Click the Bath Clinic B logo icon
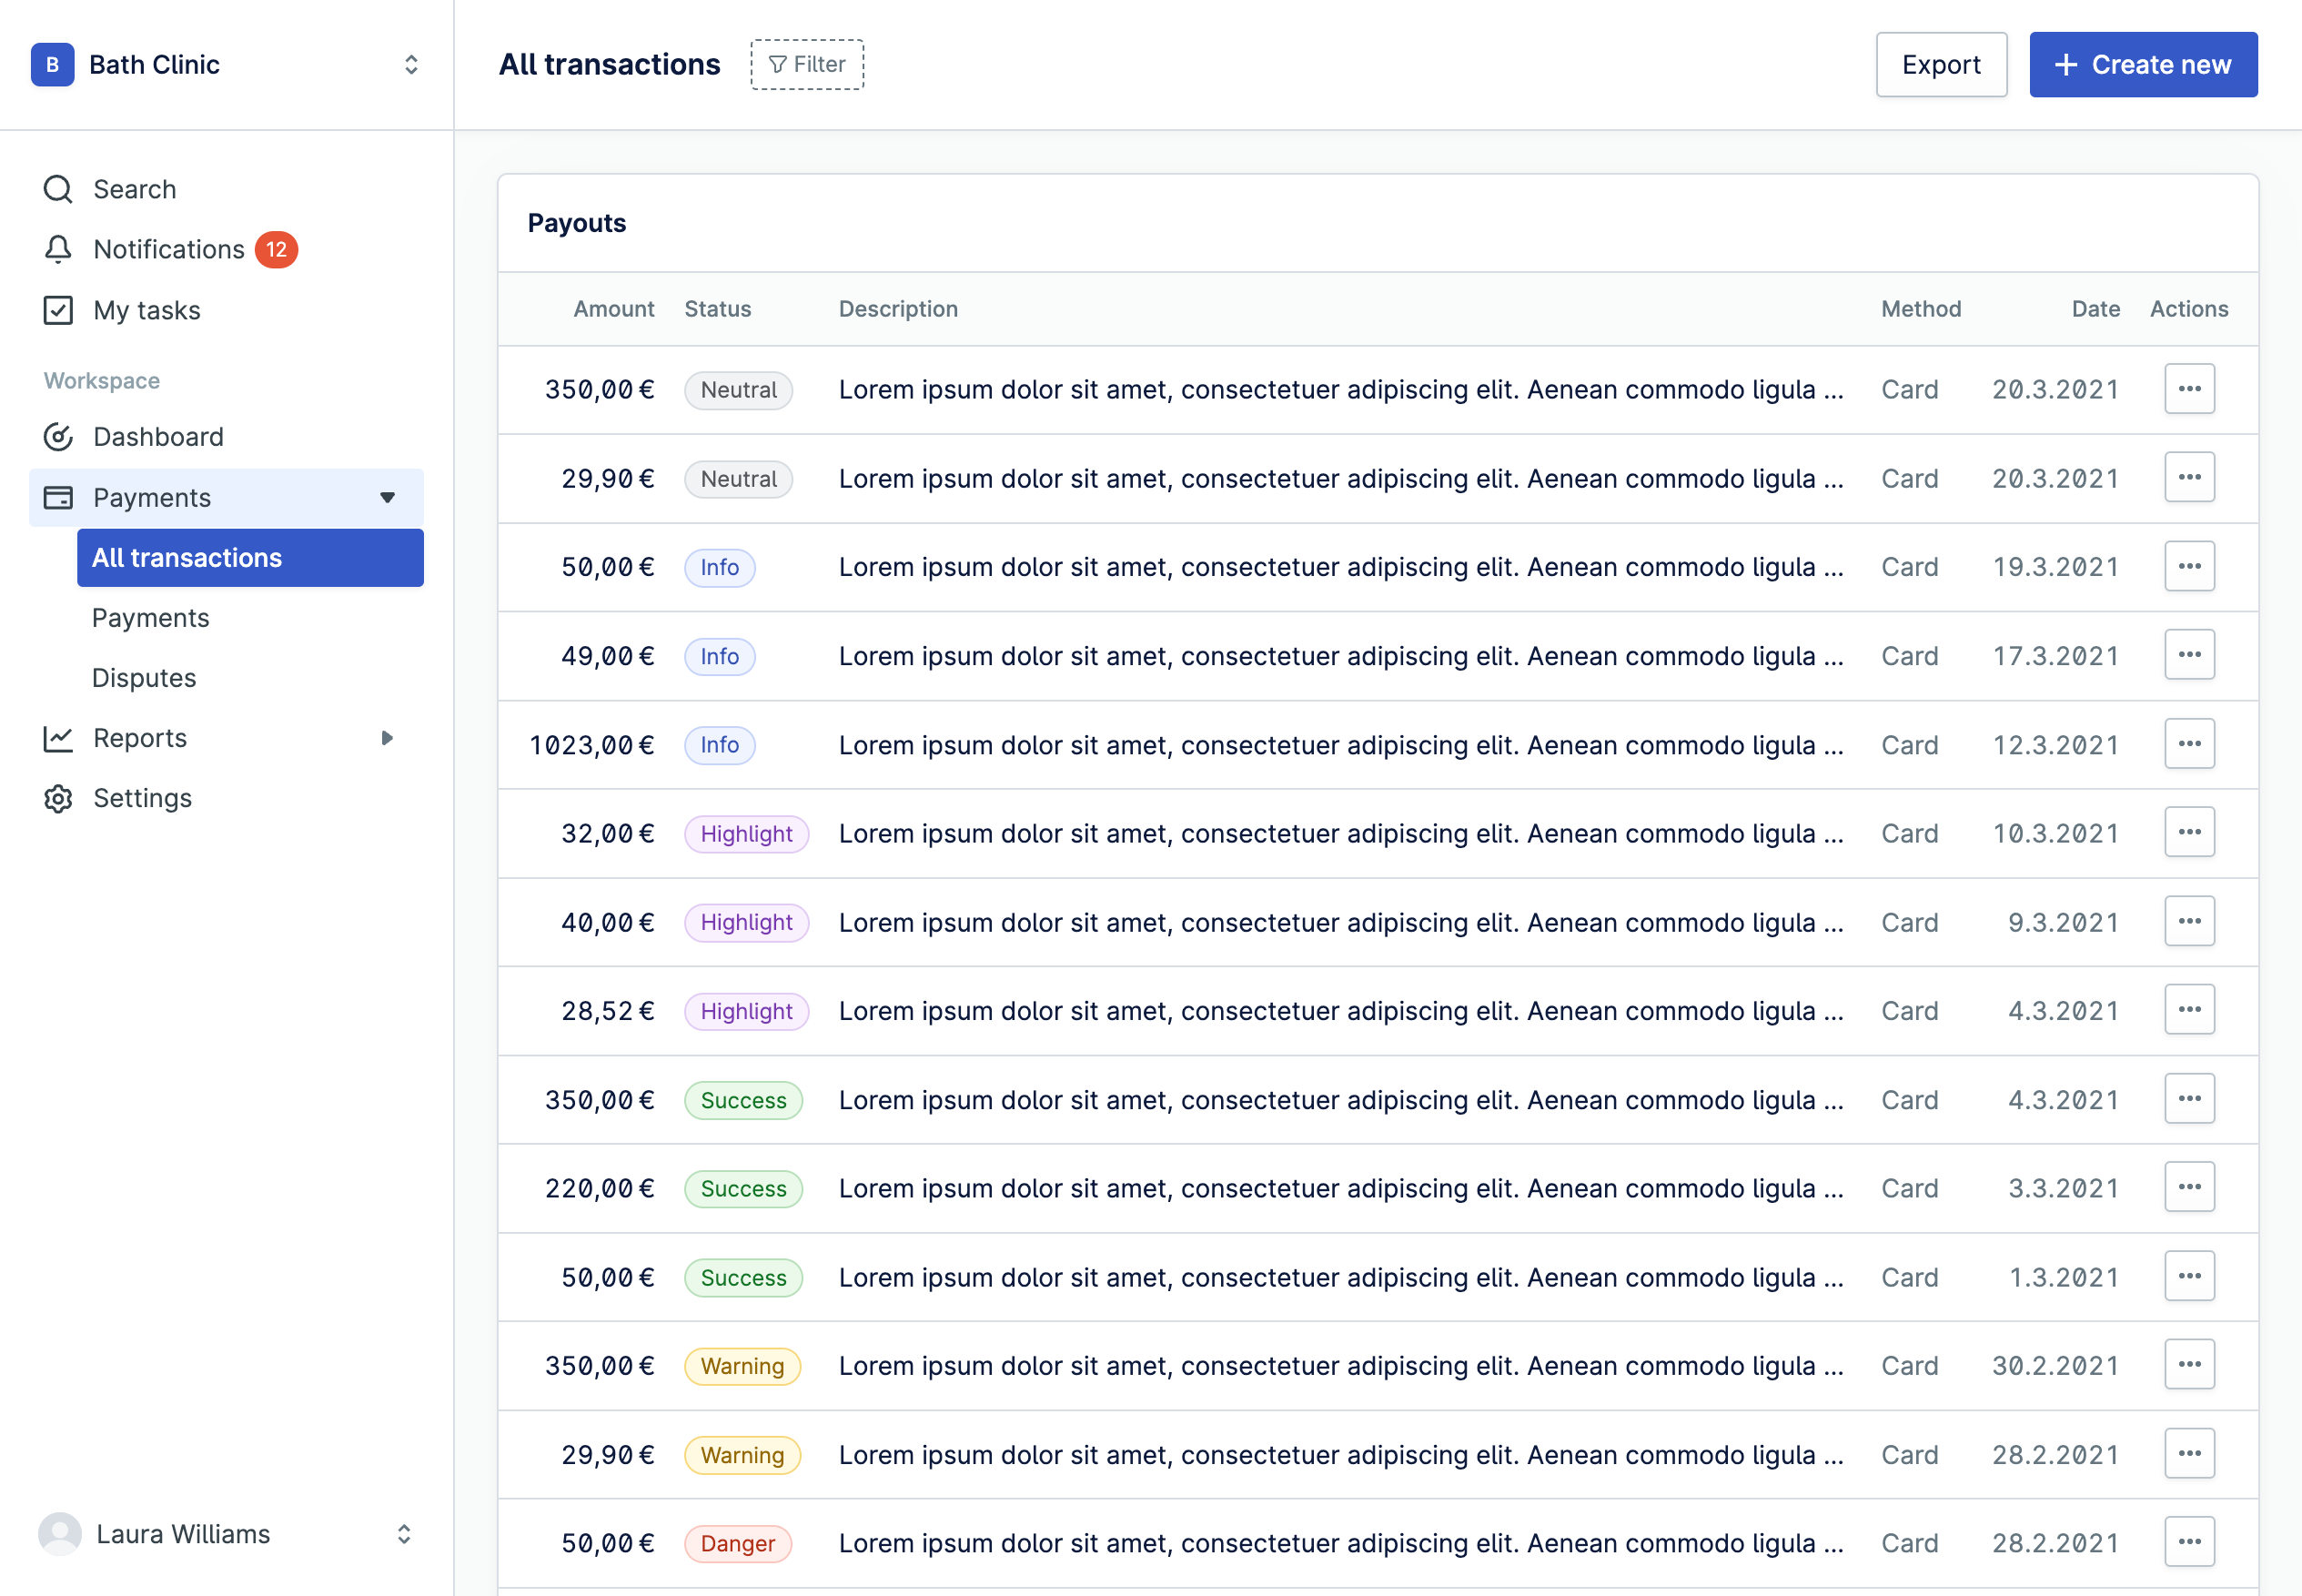Image resolution: width=2302 pixels, height=1596 pixels. pyautogui.click(x=53, y=65)
